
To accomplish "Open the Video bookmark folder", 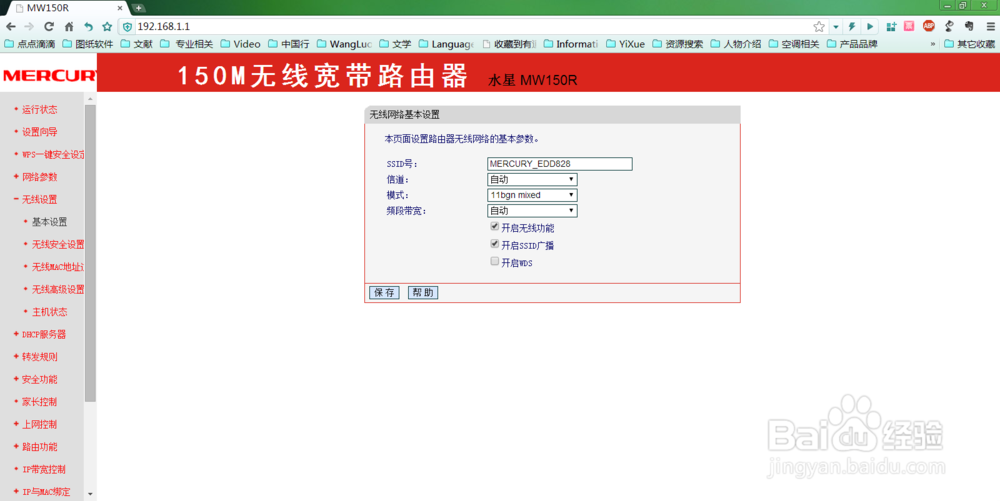I will click(x=240, y=44).
